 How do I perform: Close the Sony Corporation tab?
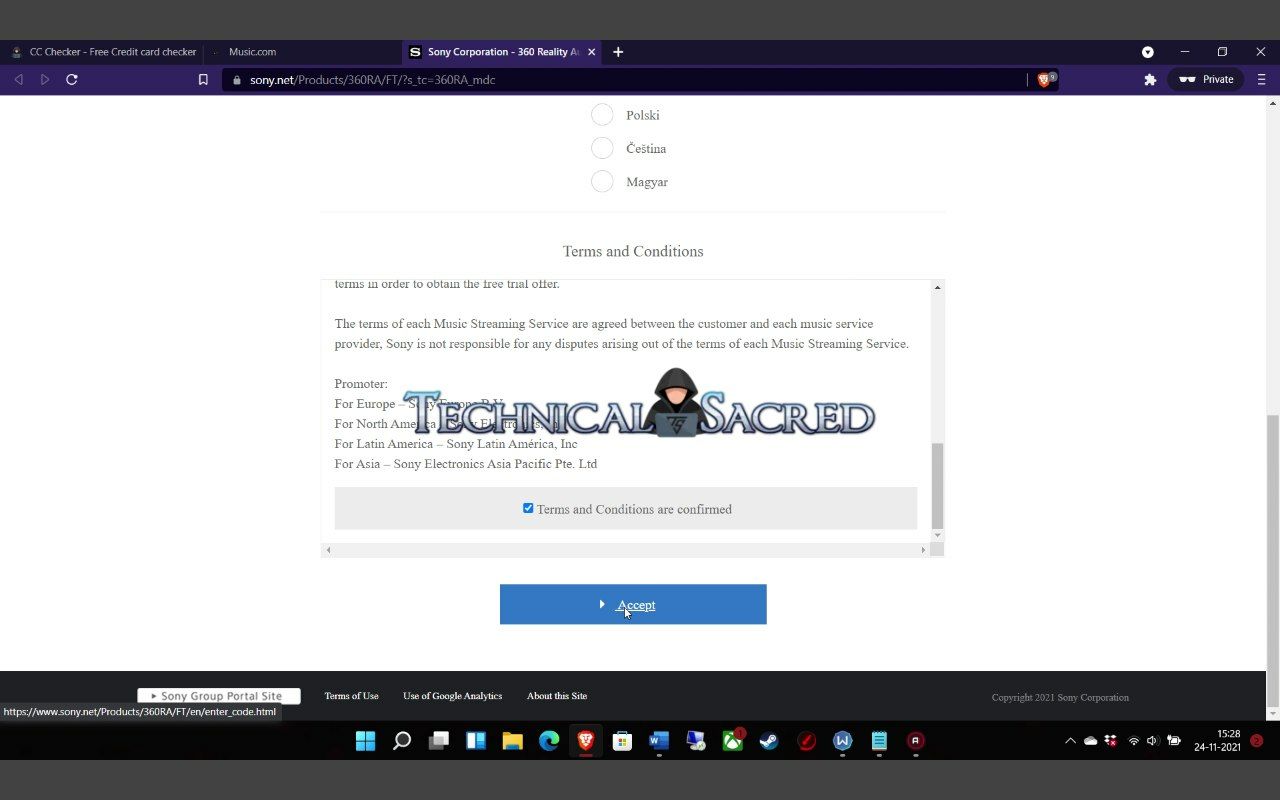pos(592,52)
